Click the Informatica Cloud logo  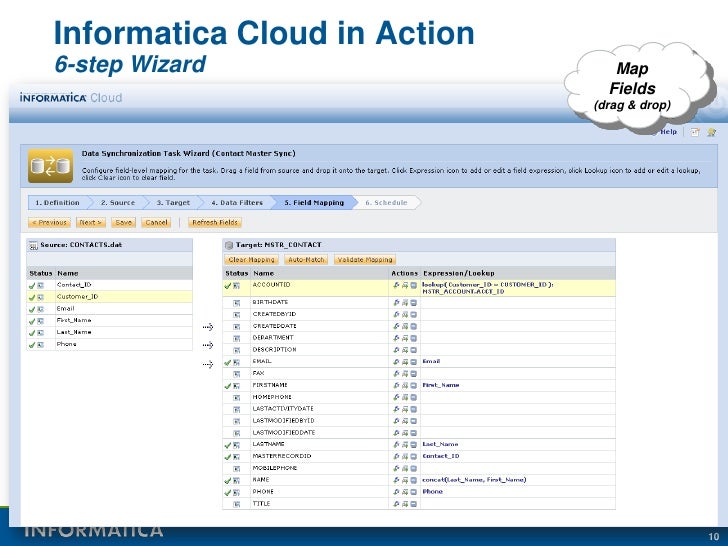(x=71, y=98)
